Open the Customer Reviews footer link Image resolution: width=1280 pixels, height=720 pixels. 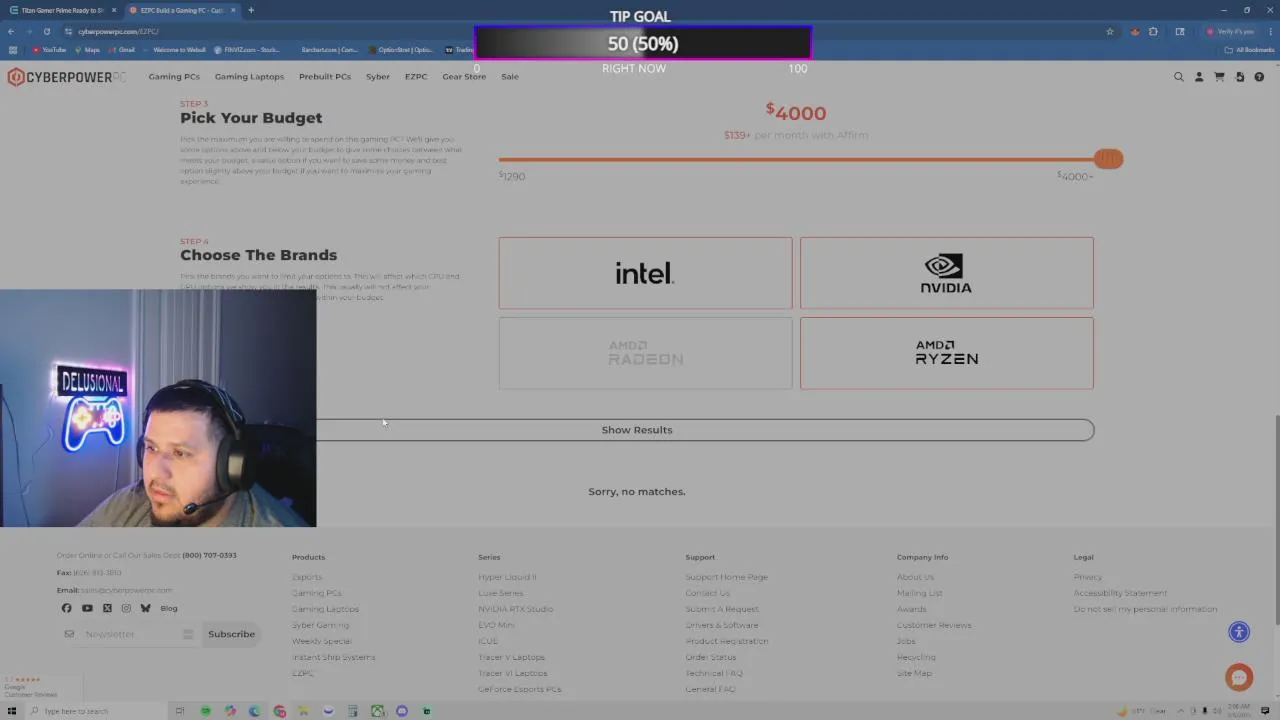(934, 625)
